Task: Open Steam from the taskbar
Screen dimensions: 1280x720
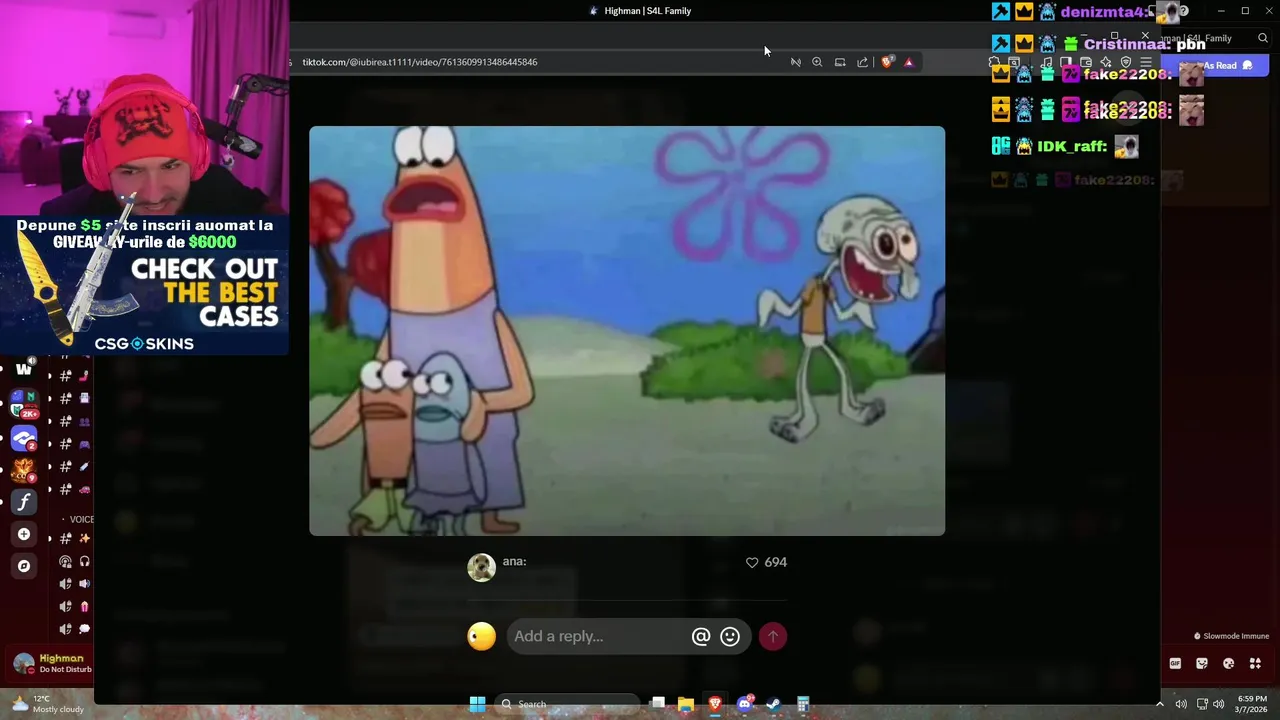Action: pos(773,704)
